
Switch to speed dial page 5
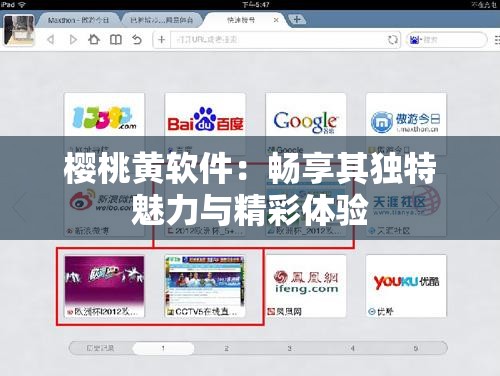pos(416,348)
